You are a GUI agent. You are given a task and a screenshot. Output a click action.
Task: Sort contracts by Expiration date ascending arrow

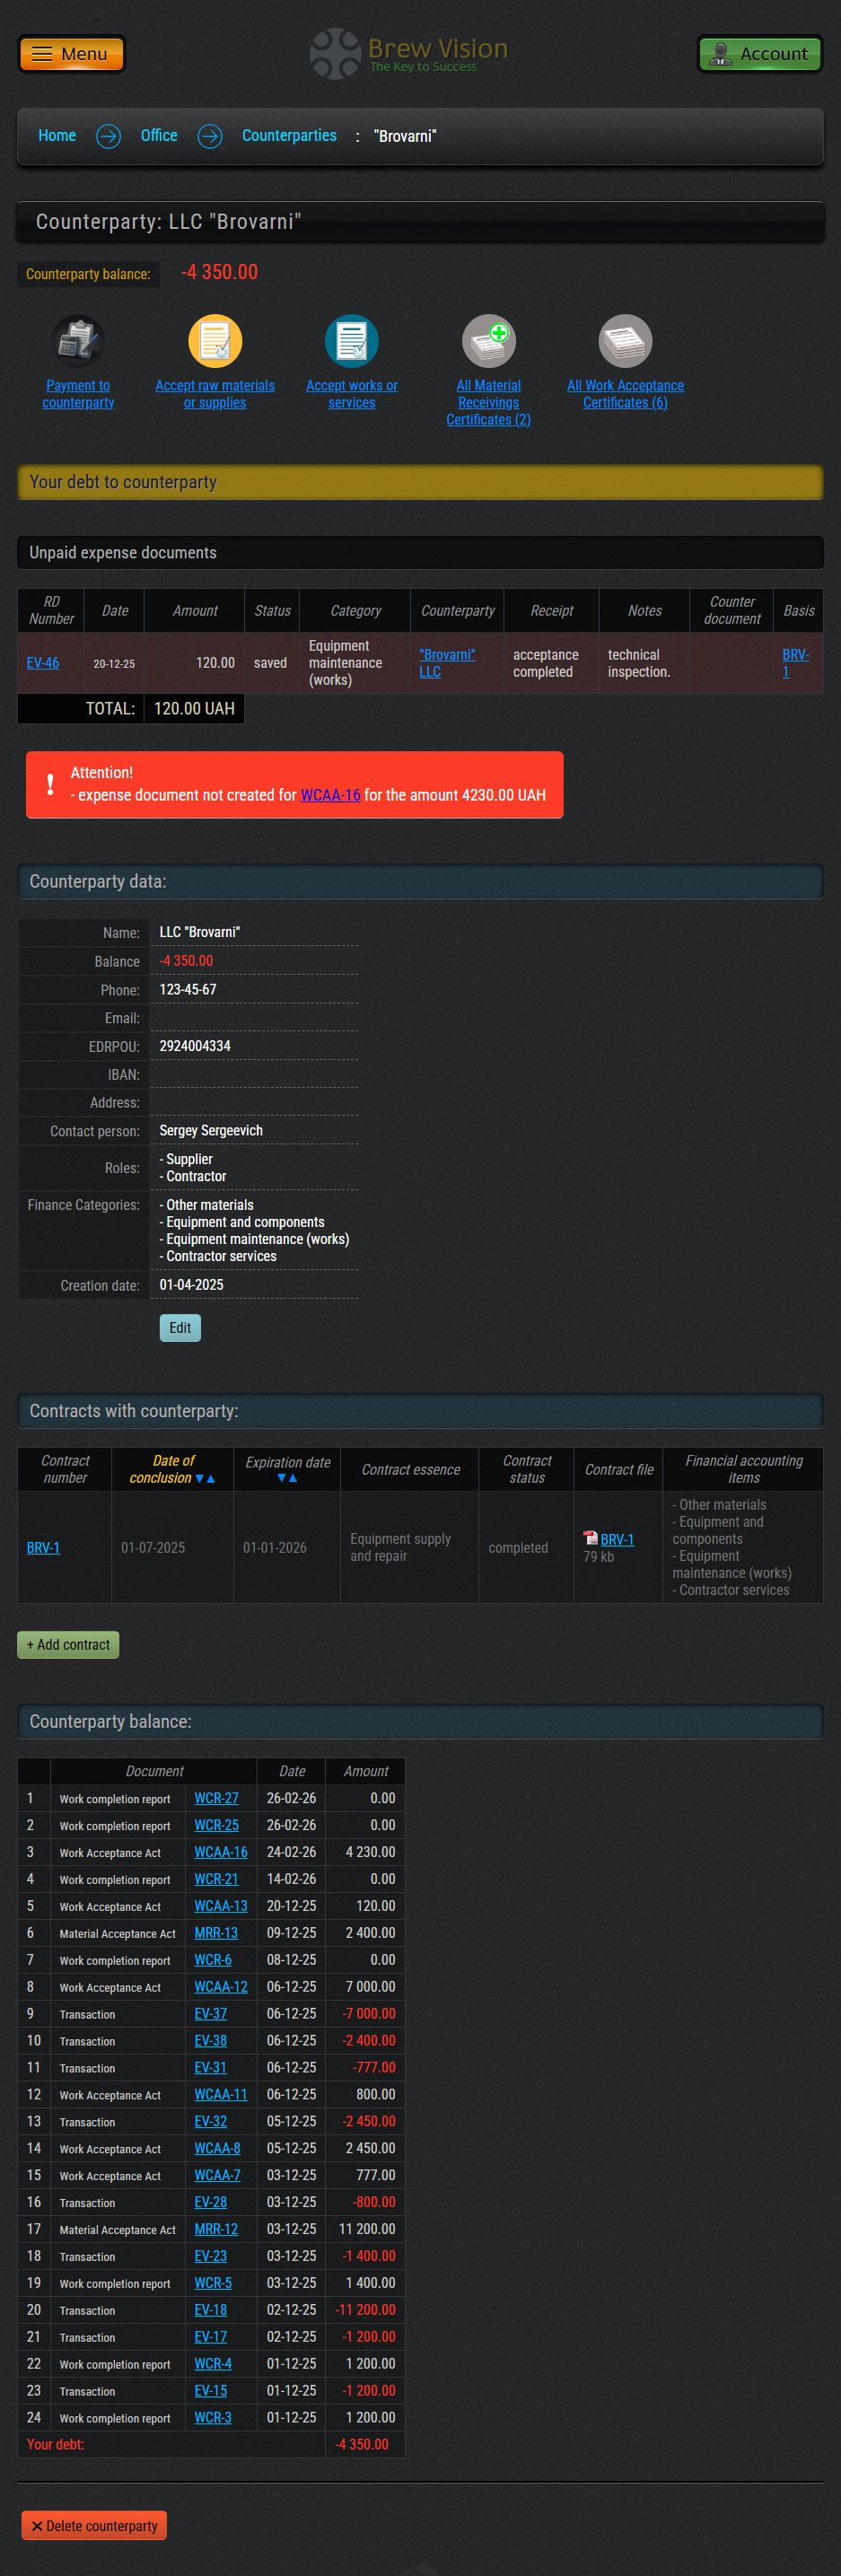click(293, 1478)
